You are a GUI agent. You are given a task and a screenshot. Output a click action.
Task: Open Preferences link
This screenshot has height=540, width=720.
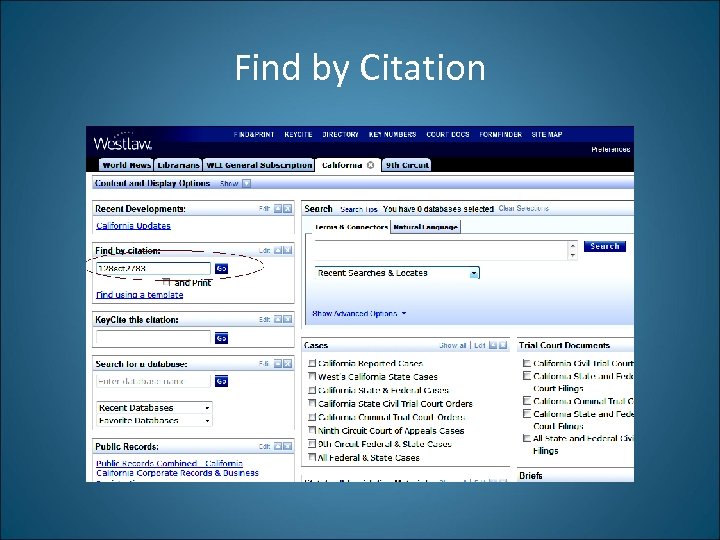(610, 150)
